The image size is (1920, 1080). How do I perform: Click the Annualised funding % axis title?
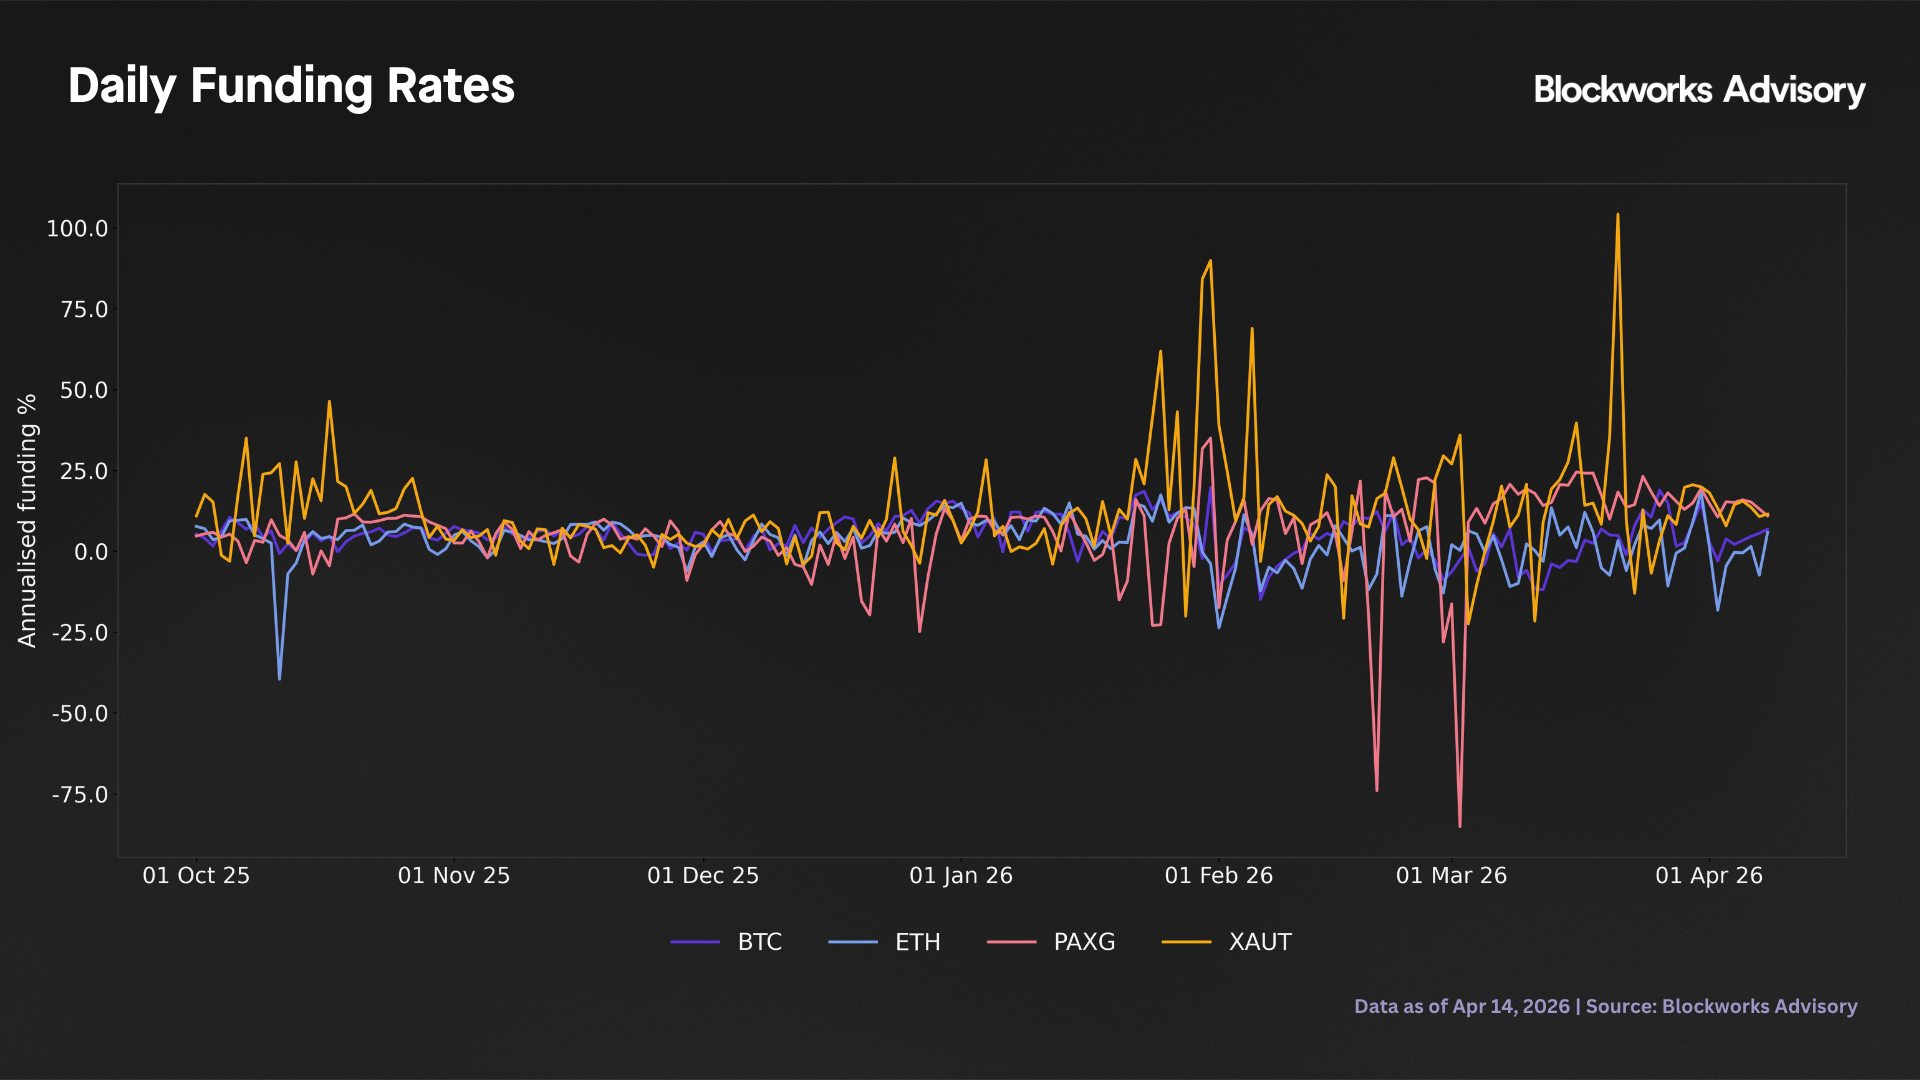pos(27,520)
